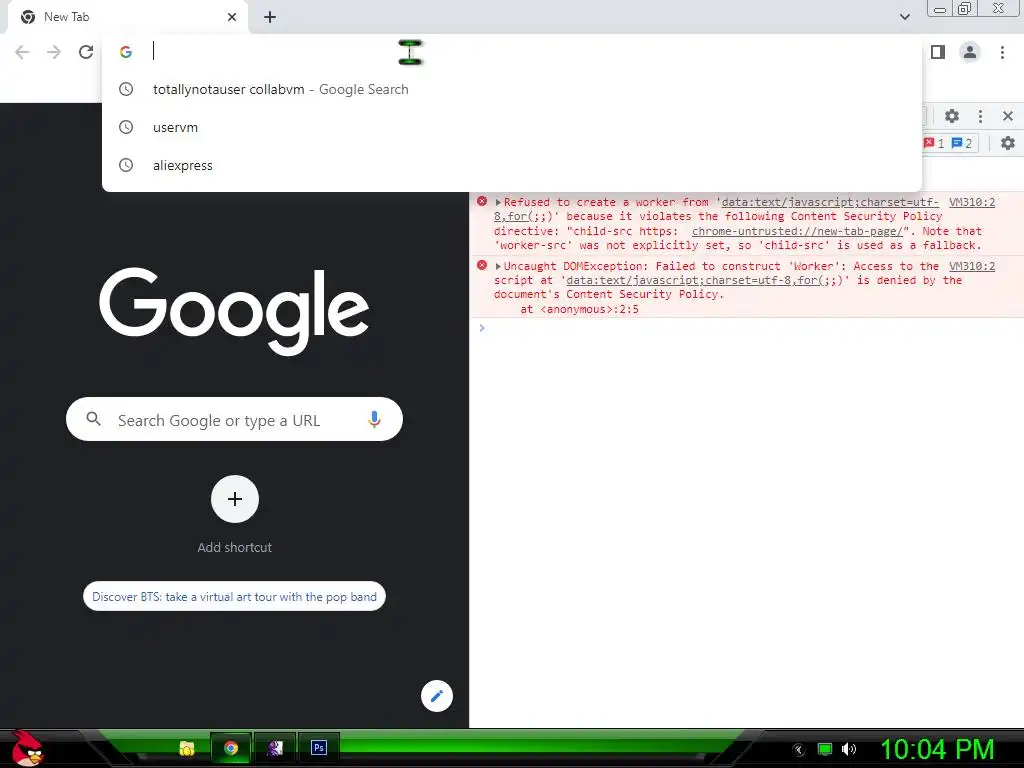Open the tab search chevron dropdown
Image resolution: width=1024 pixels, height=768 pixels.
coord(904,17)
